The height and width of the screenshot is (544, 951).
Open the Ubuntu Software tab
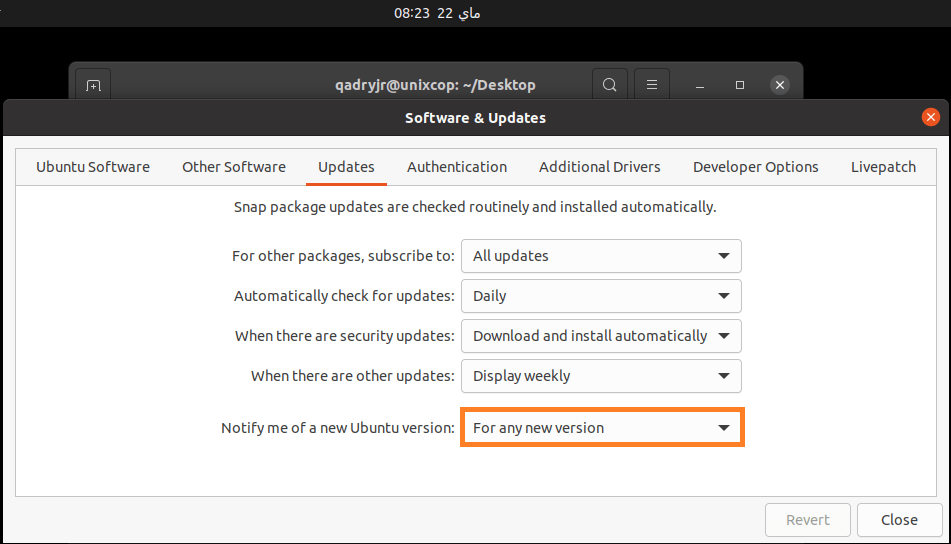coord(93,167)
